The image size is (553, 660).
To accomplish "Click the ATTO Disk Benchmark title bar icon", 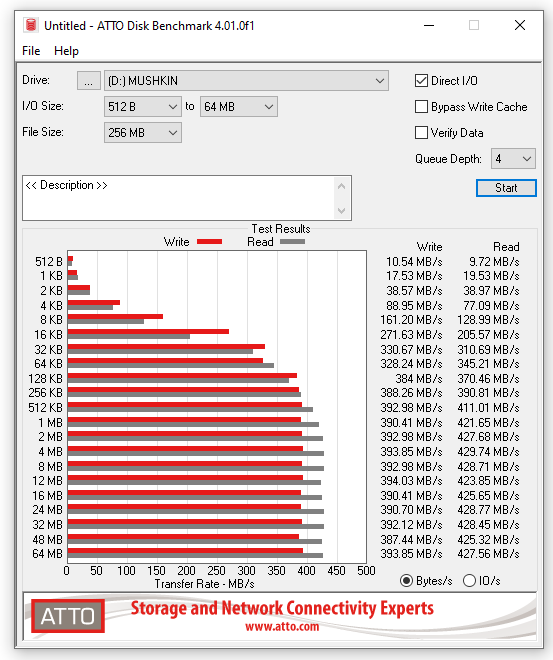I will coord(31,25).
